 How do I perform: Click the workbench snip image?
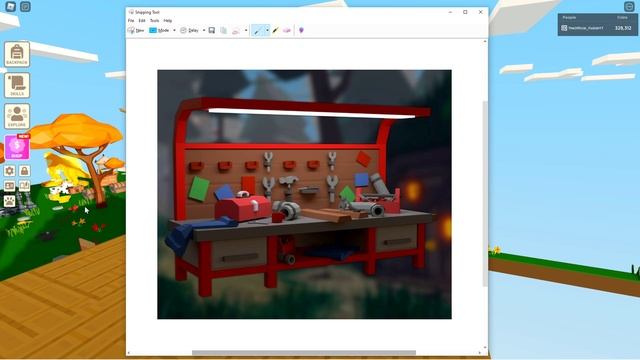point(304,194)
